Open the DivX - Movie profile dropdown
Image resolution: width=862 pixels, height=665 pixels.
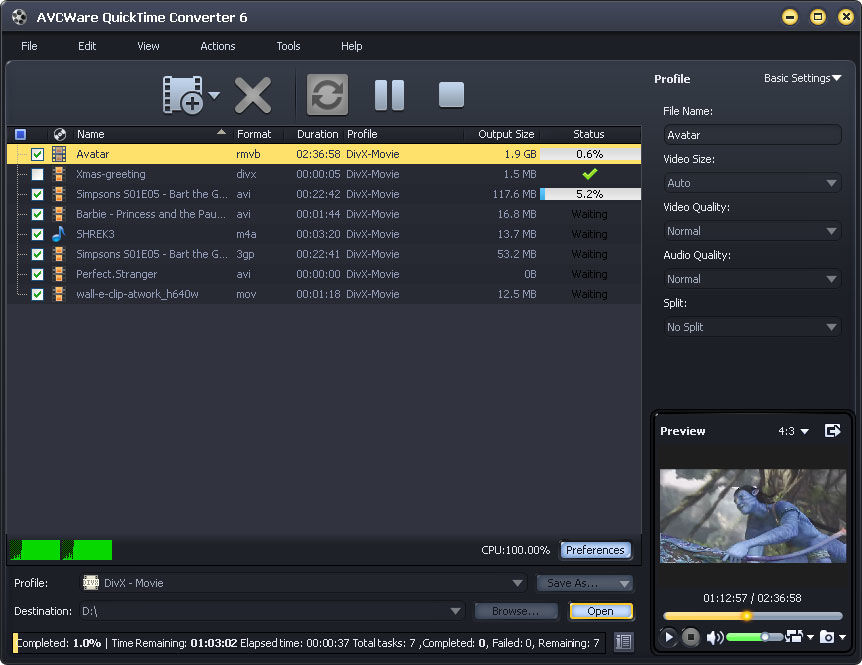pos(303,583)
